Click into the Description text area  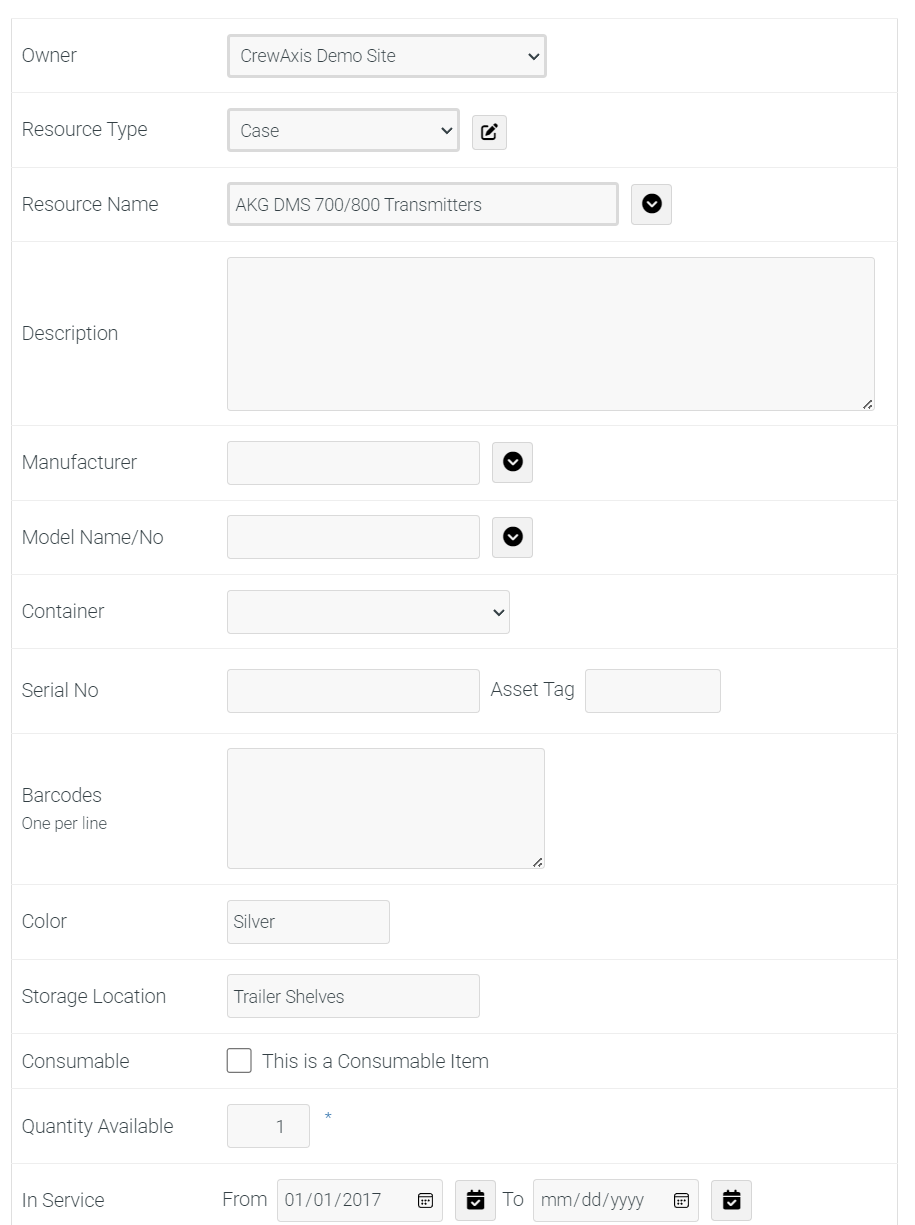pyautogui.click(x=551, y=334)
